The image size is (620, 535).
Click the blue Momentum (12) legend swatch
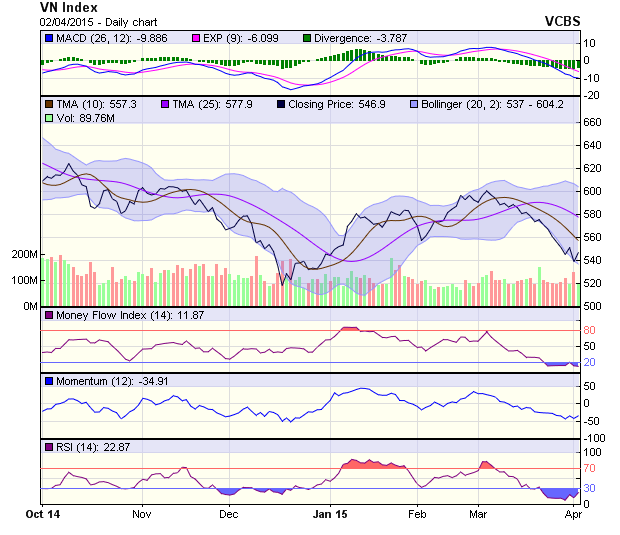point(48,381)
